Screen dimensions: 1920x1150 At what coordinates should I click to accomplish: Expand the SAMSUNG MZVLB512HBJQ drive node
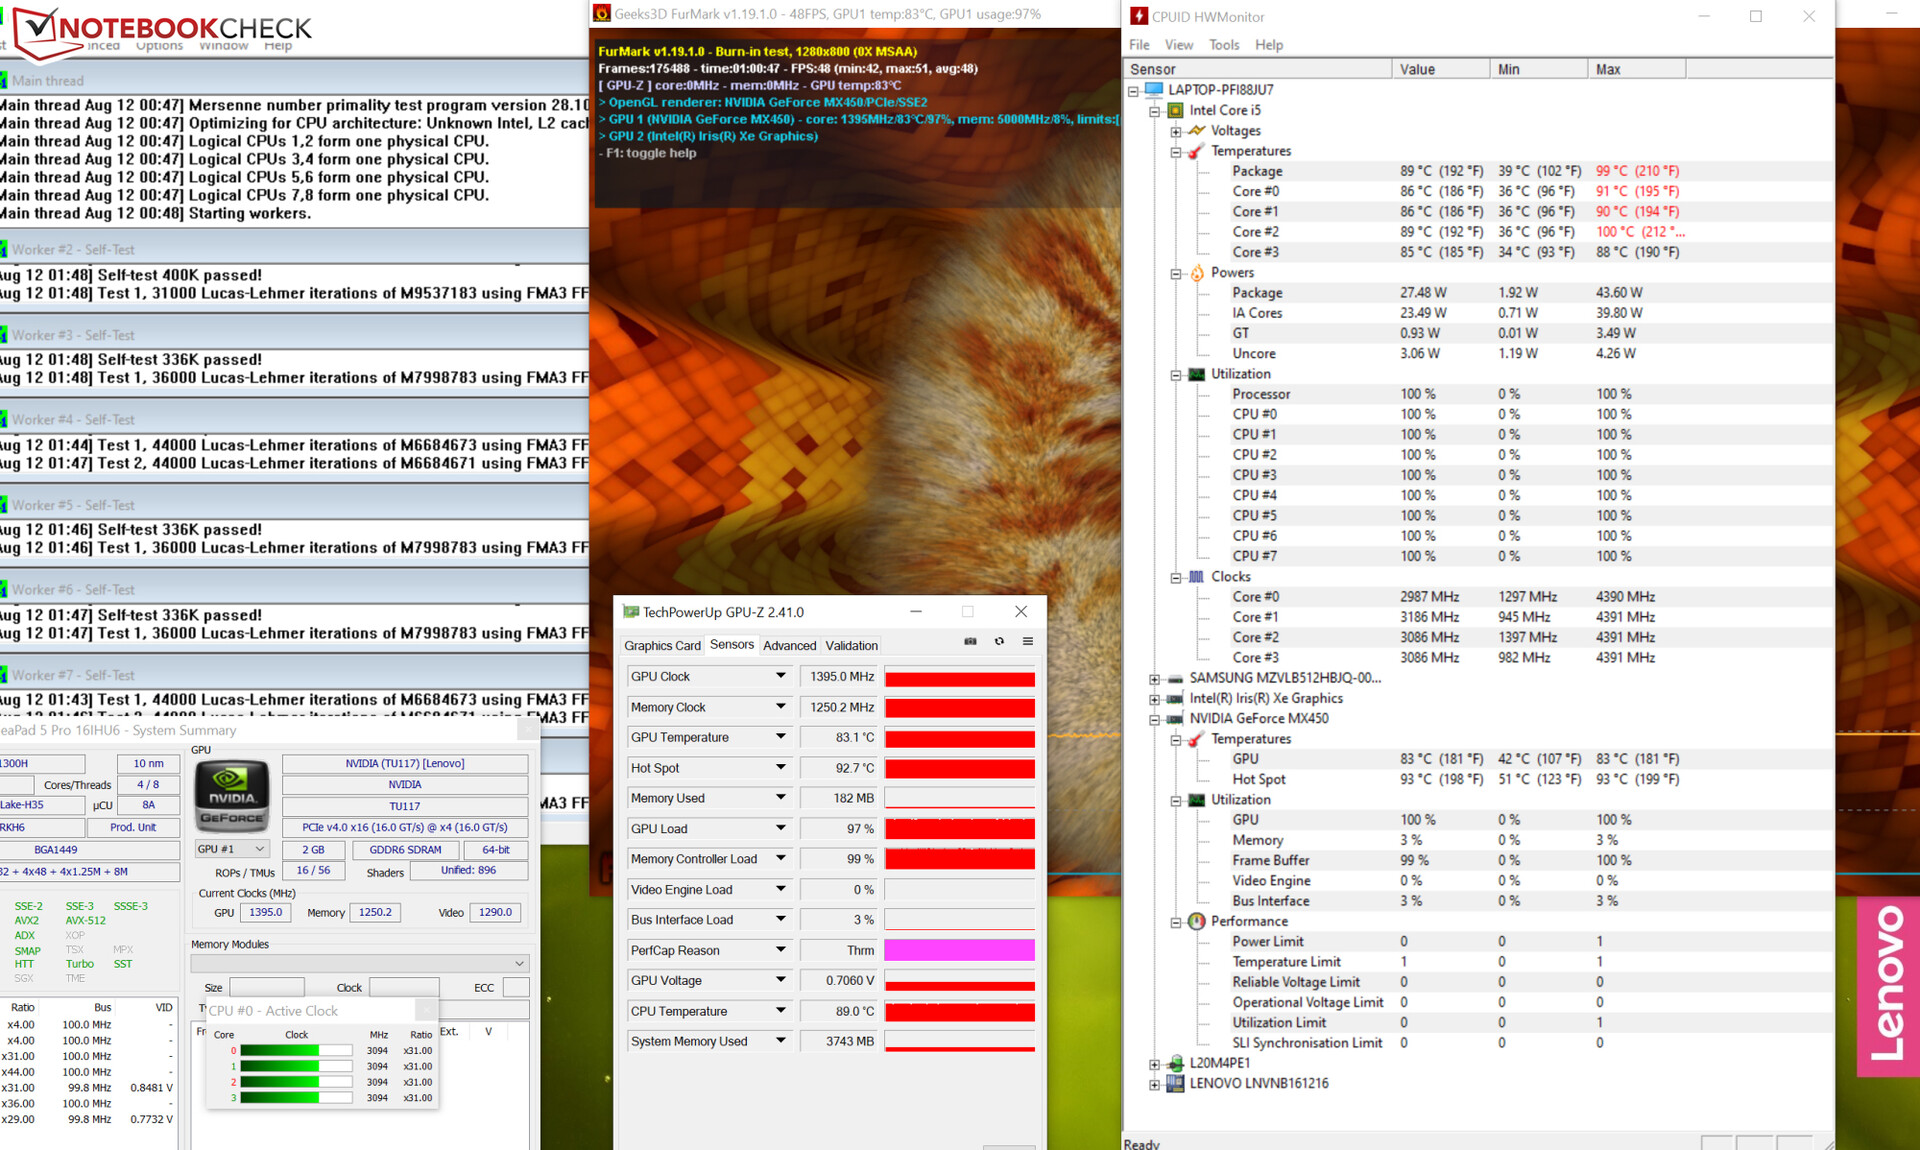(1155, 678)
